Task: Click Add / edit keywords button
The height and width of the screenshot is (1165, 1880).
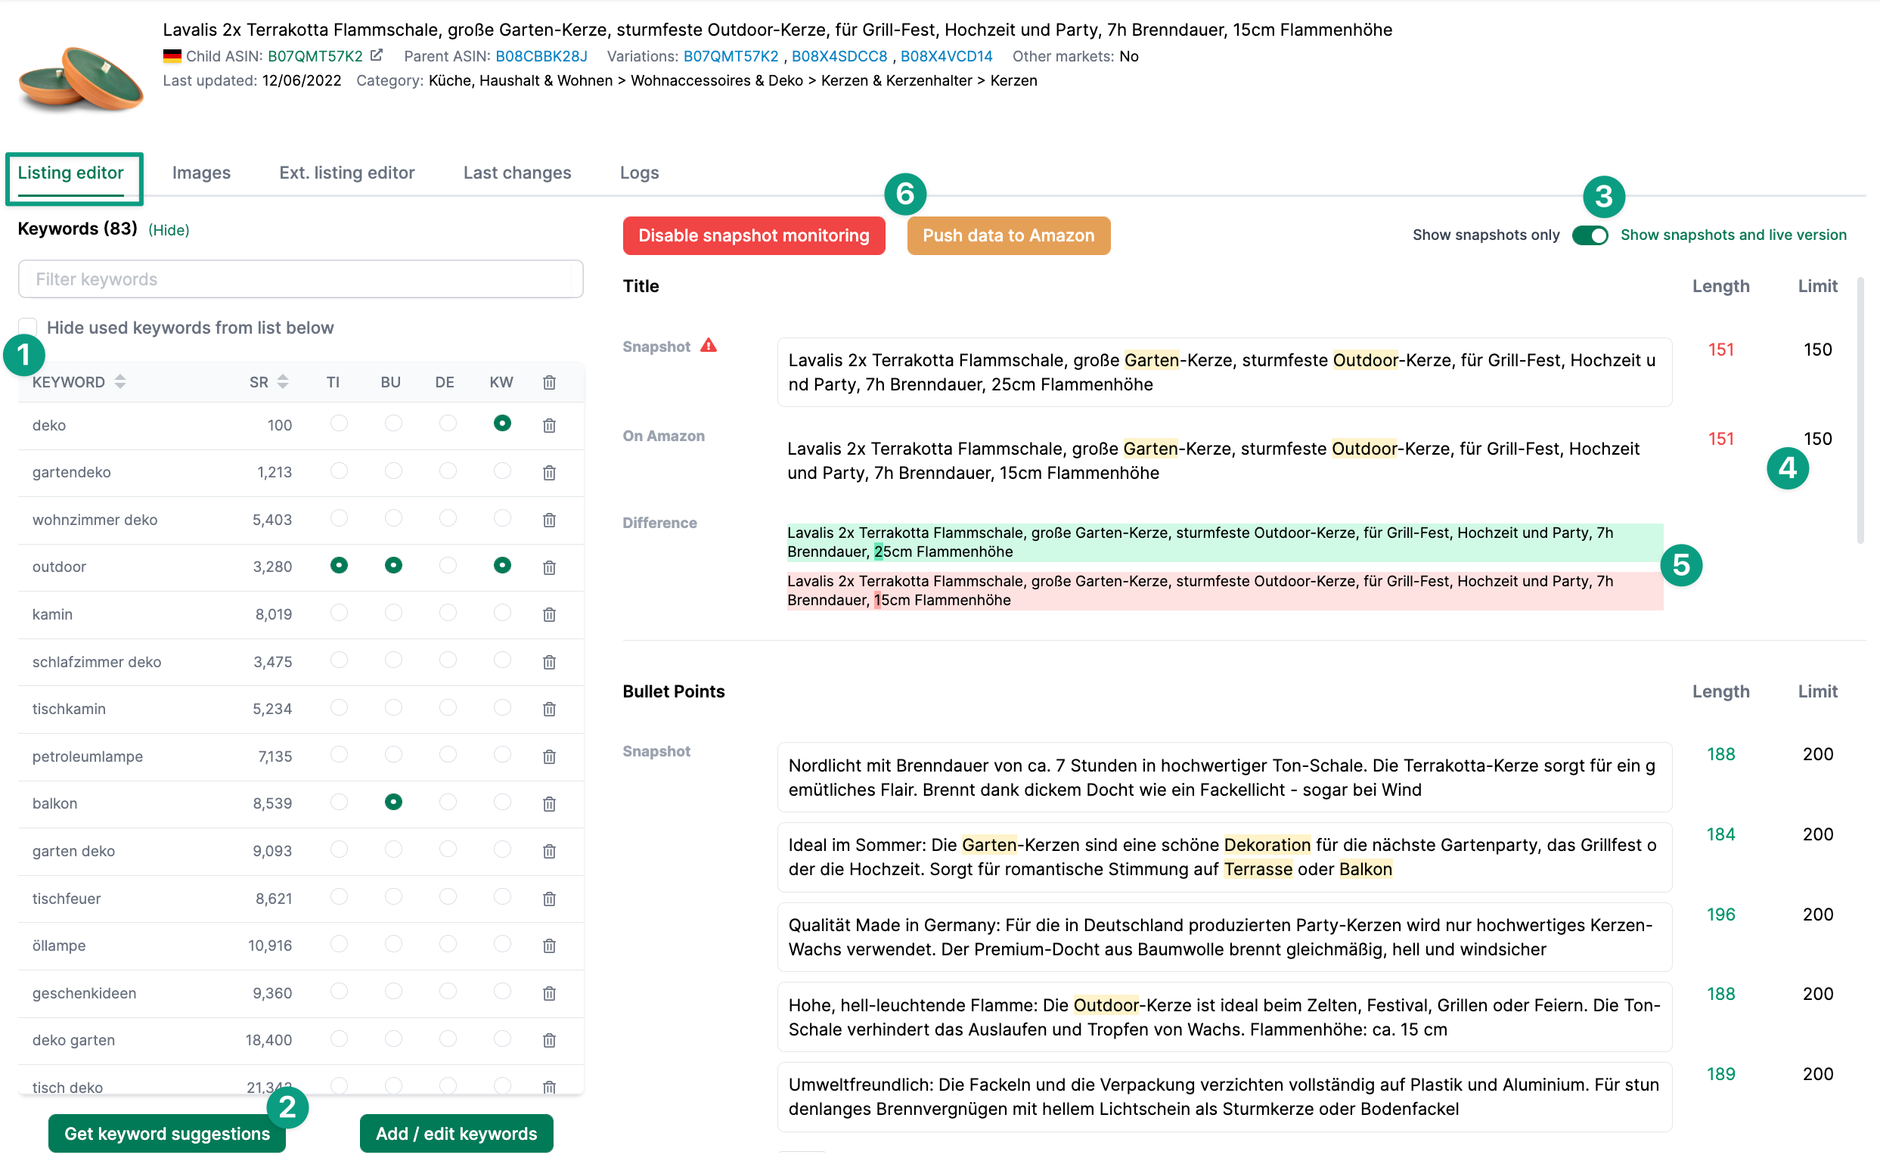Action: (x=456, y=1134)
